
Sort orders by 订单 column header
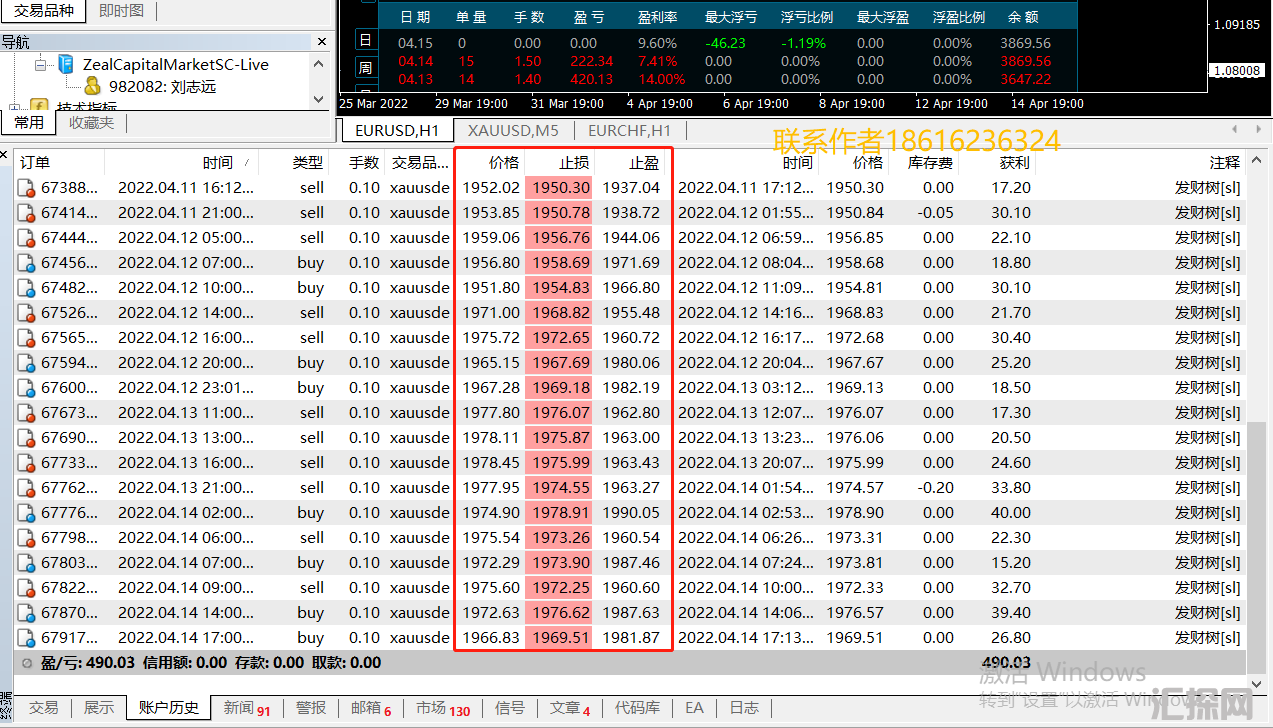tap(35, 162)
